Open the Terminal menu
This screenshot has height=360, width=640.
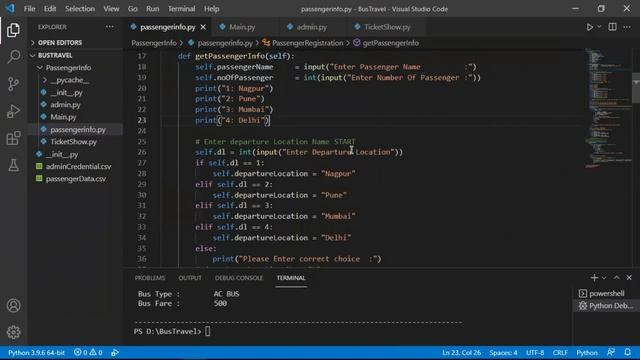pyautogui.click(x=181, y=9)
